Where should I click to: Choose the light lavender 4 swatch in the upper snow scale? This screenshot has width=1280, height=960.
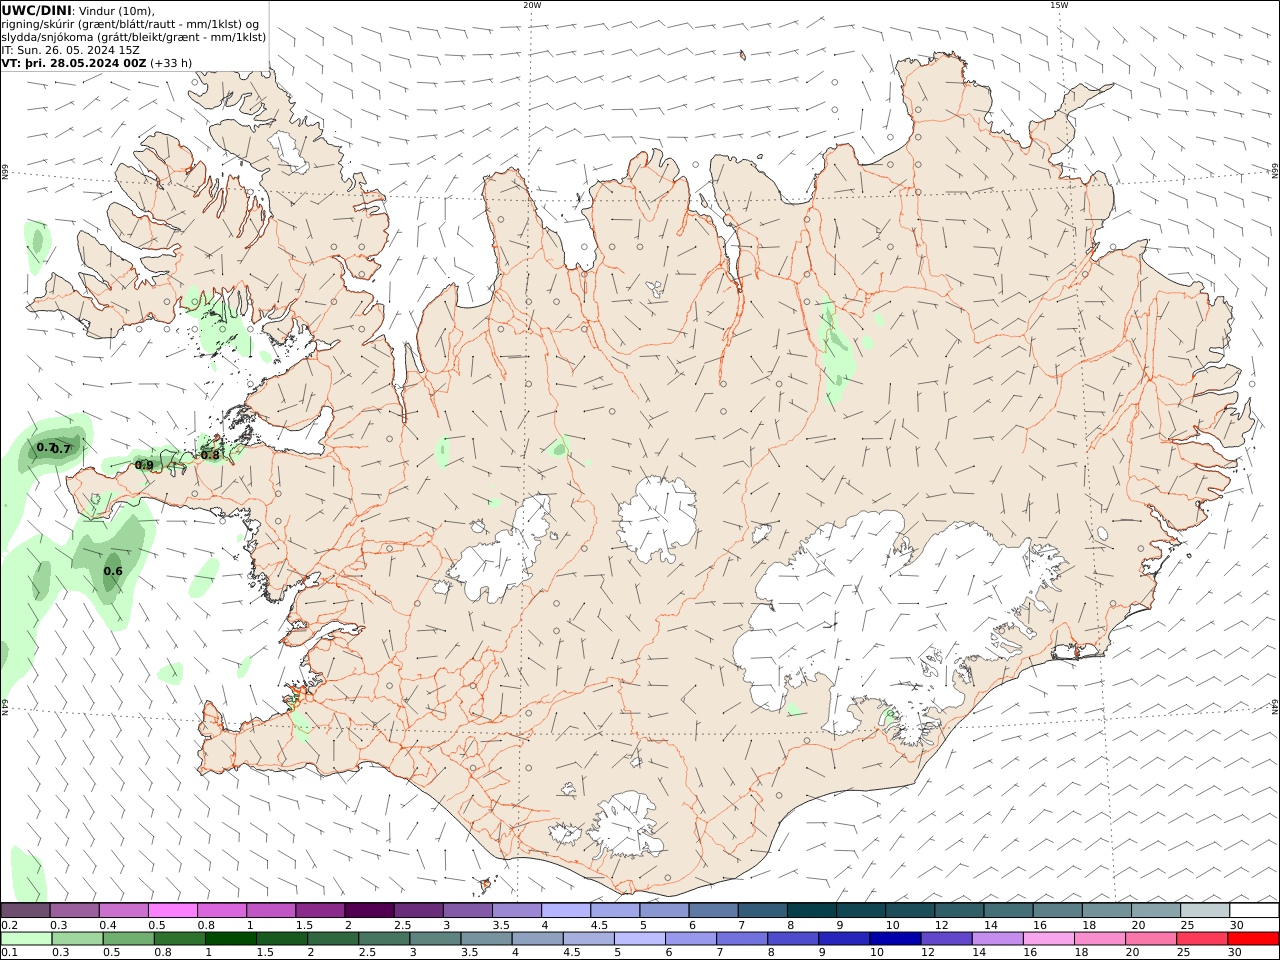click(565, 911)
